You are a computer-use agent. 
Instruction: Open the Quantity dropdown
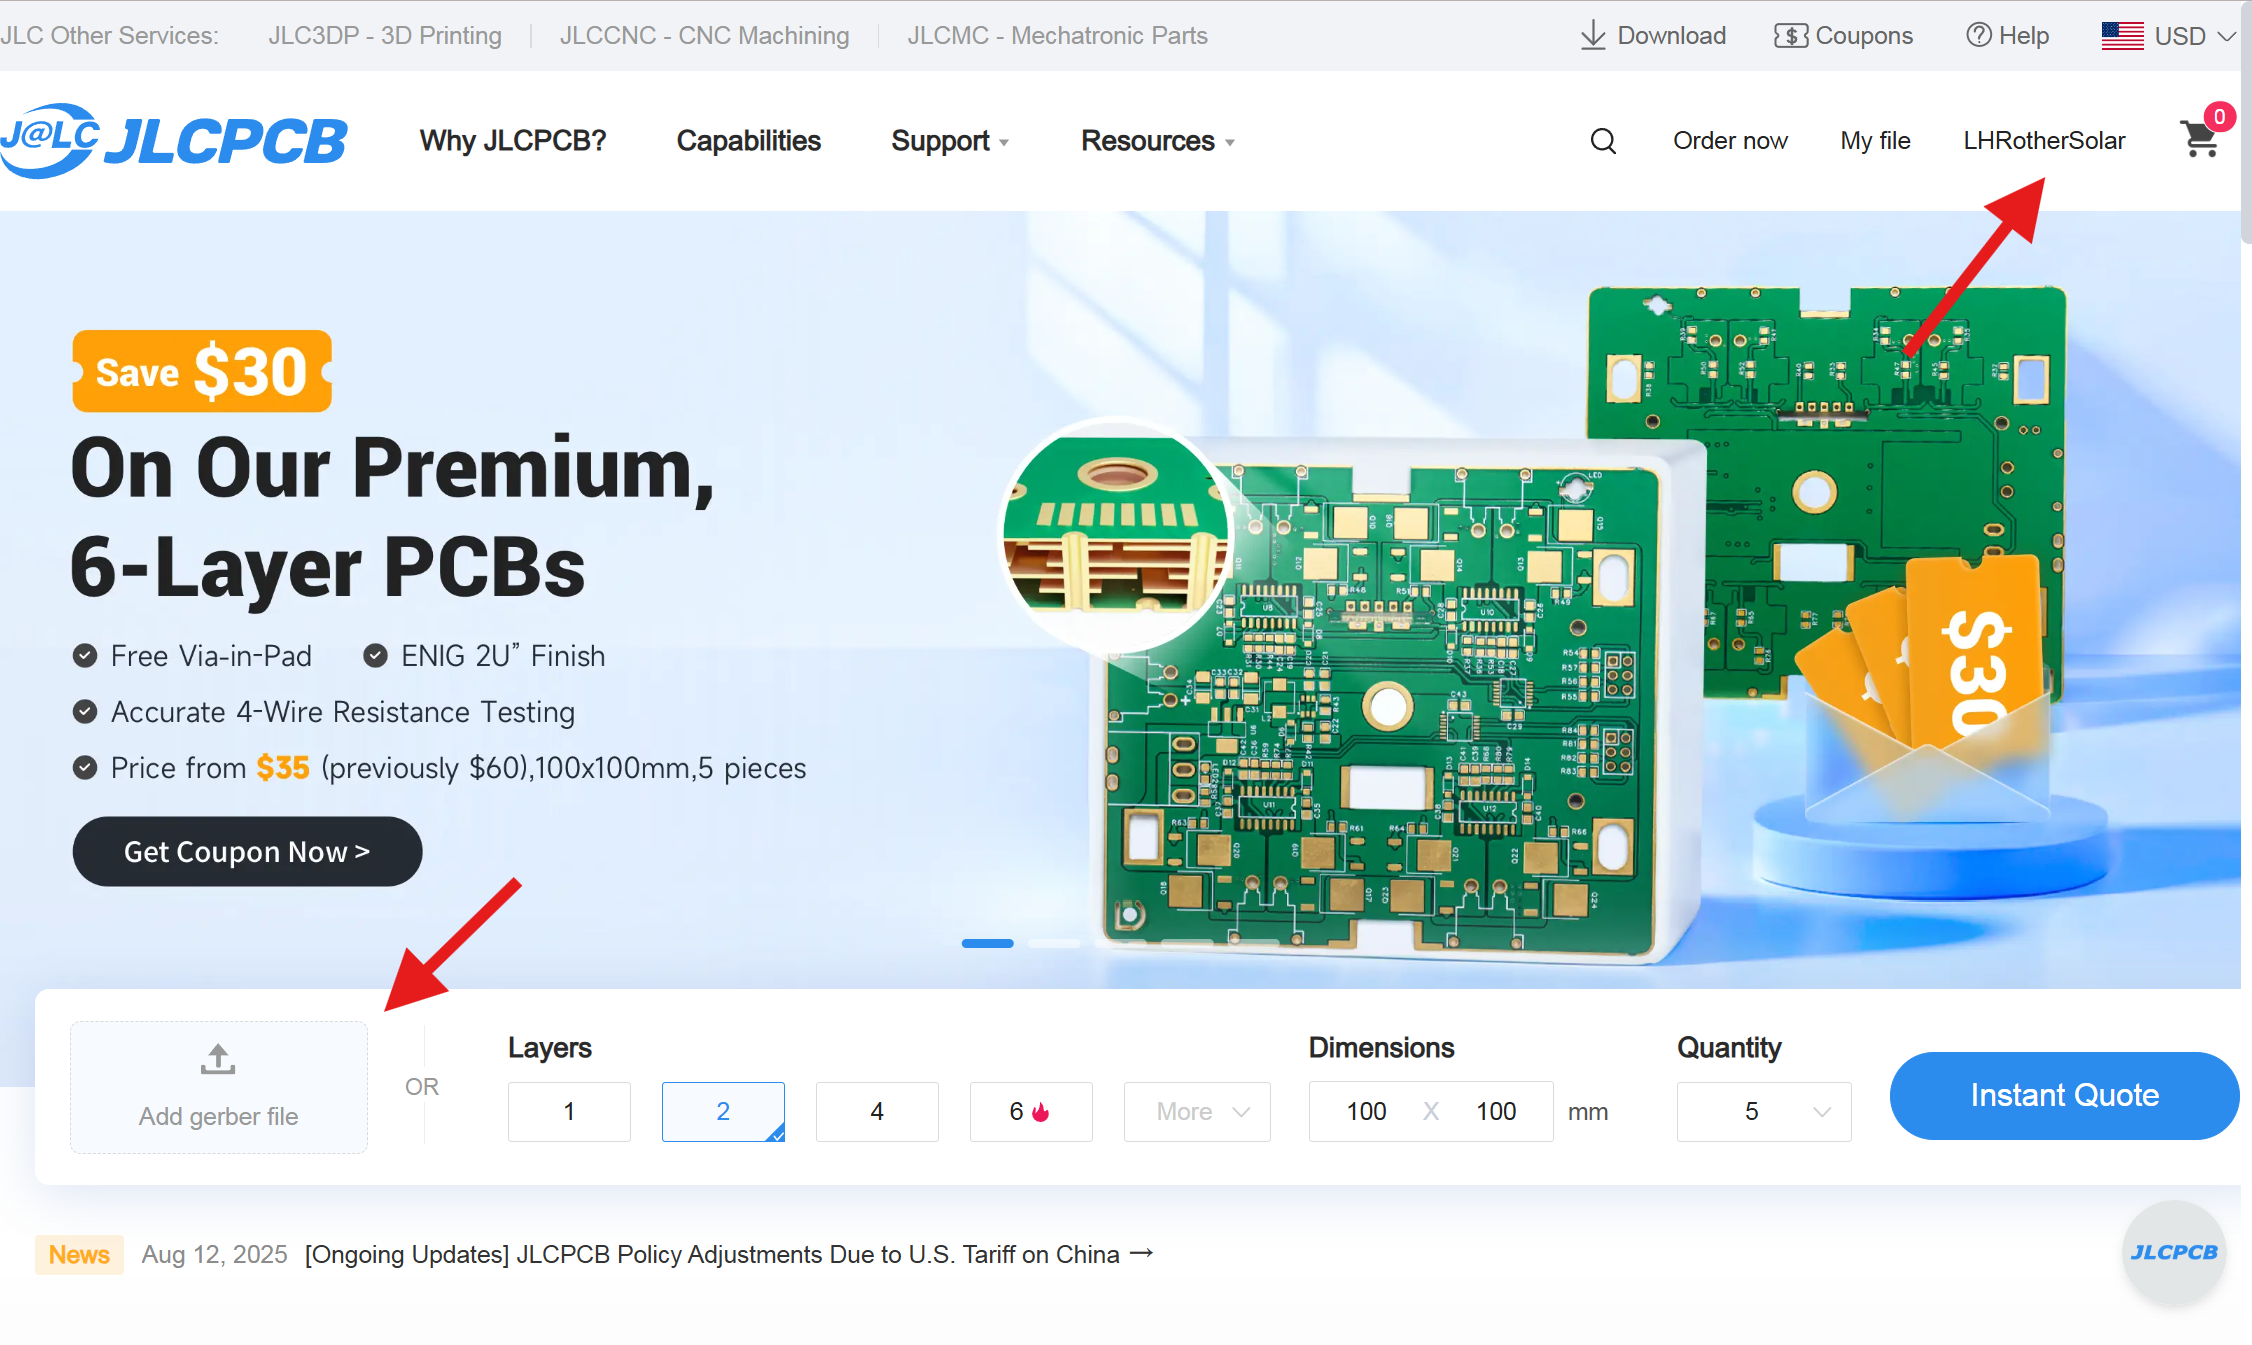(1764, 1111)
